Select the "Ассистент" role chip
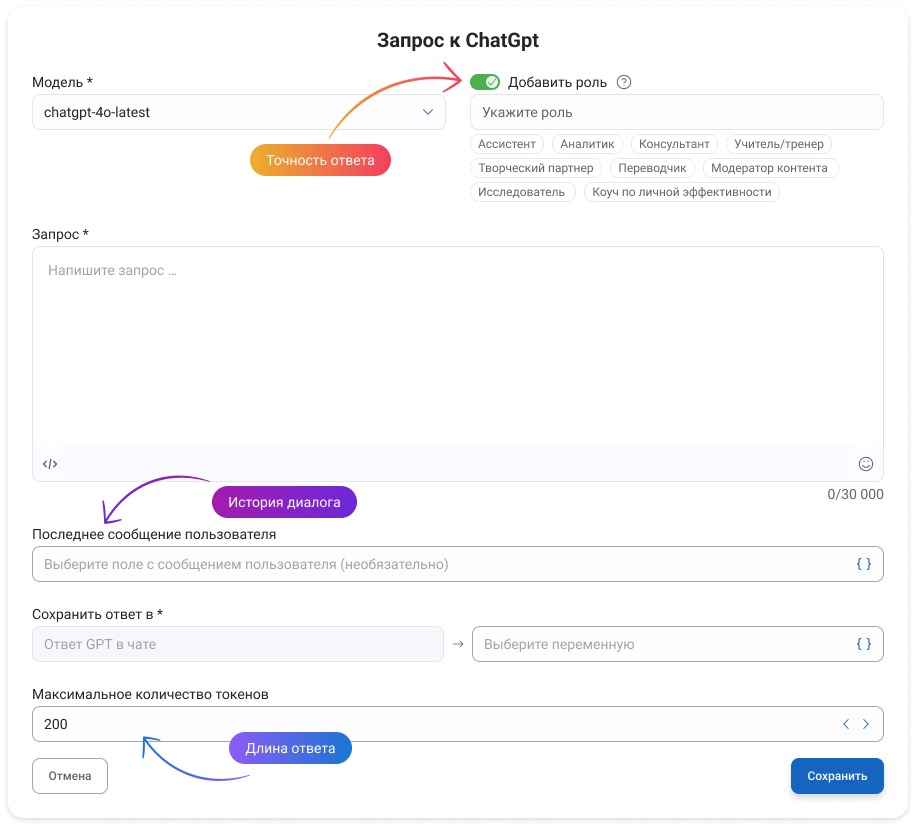This screenshot has height=828, width=916. tap(507, 144)
